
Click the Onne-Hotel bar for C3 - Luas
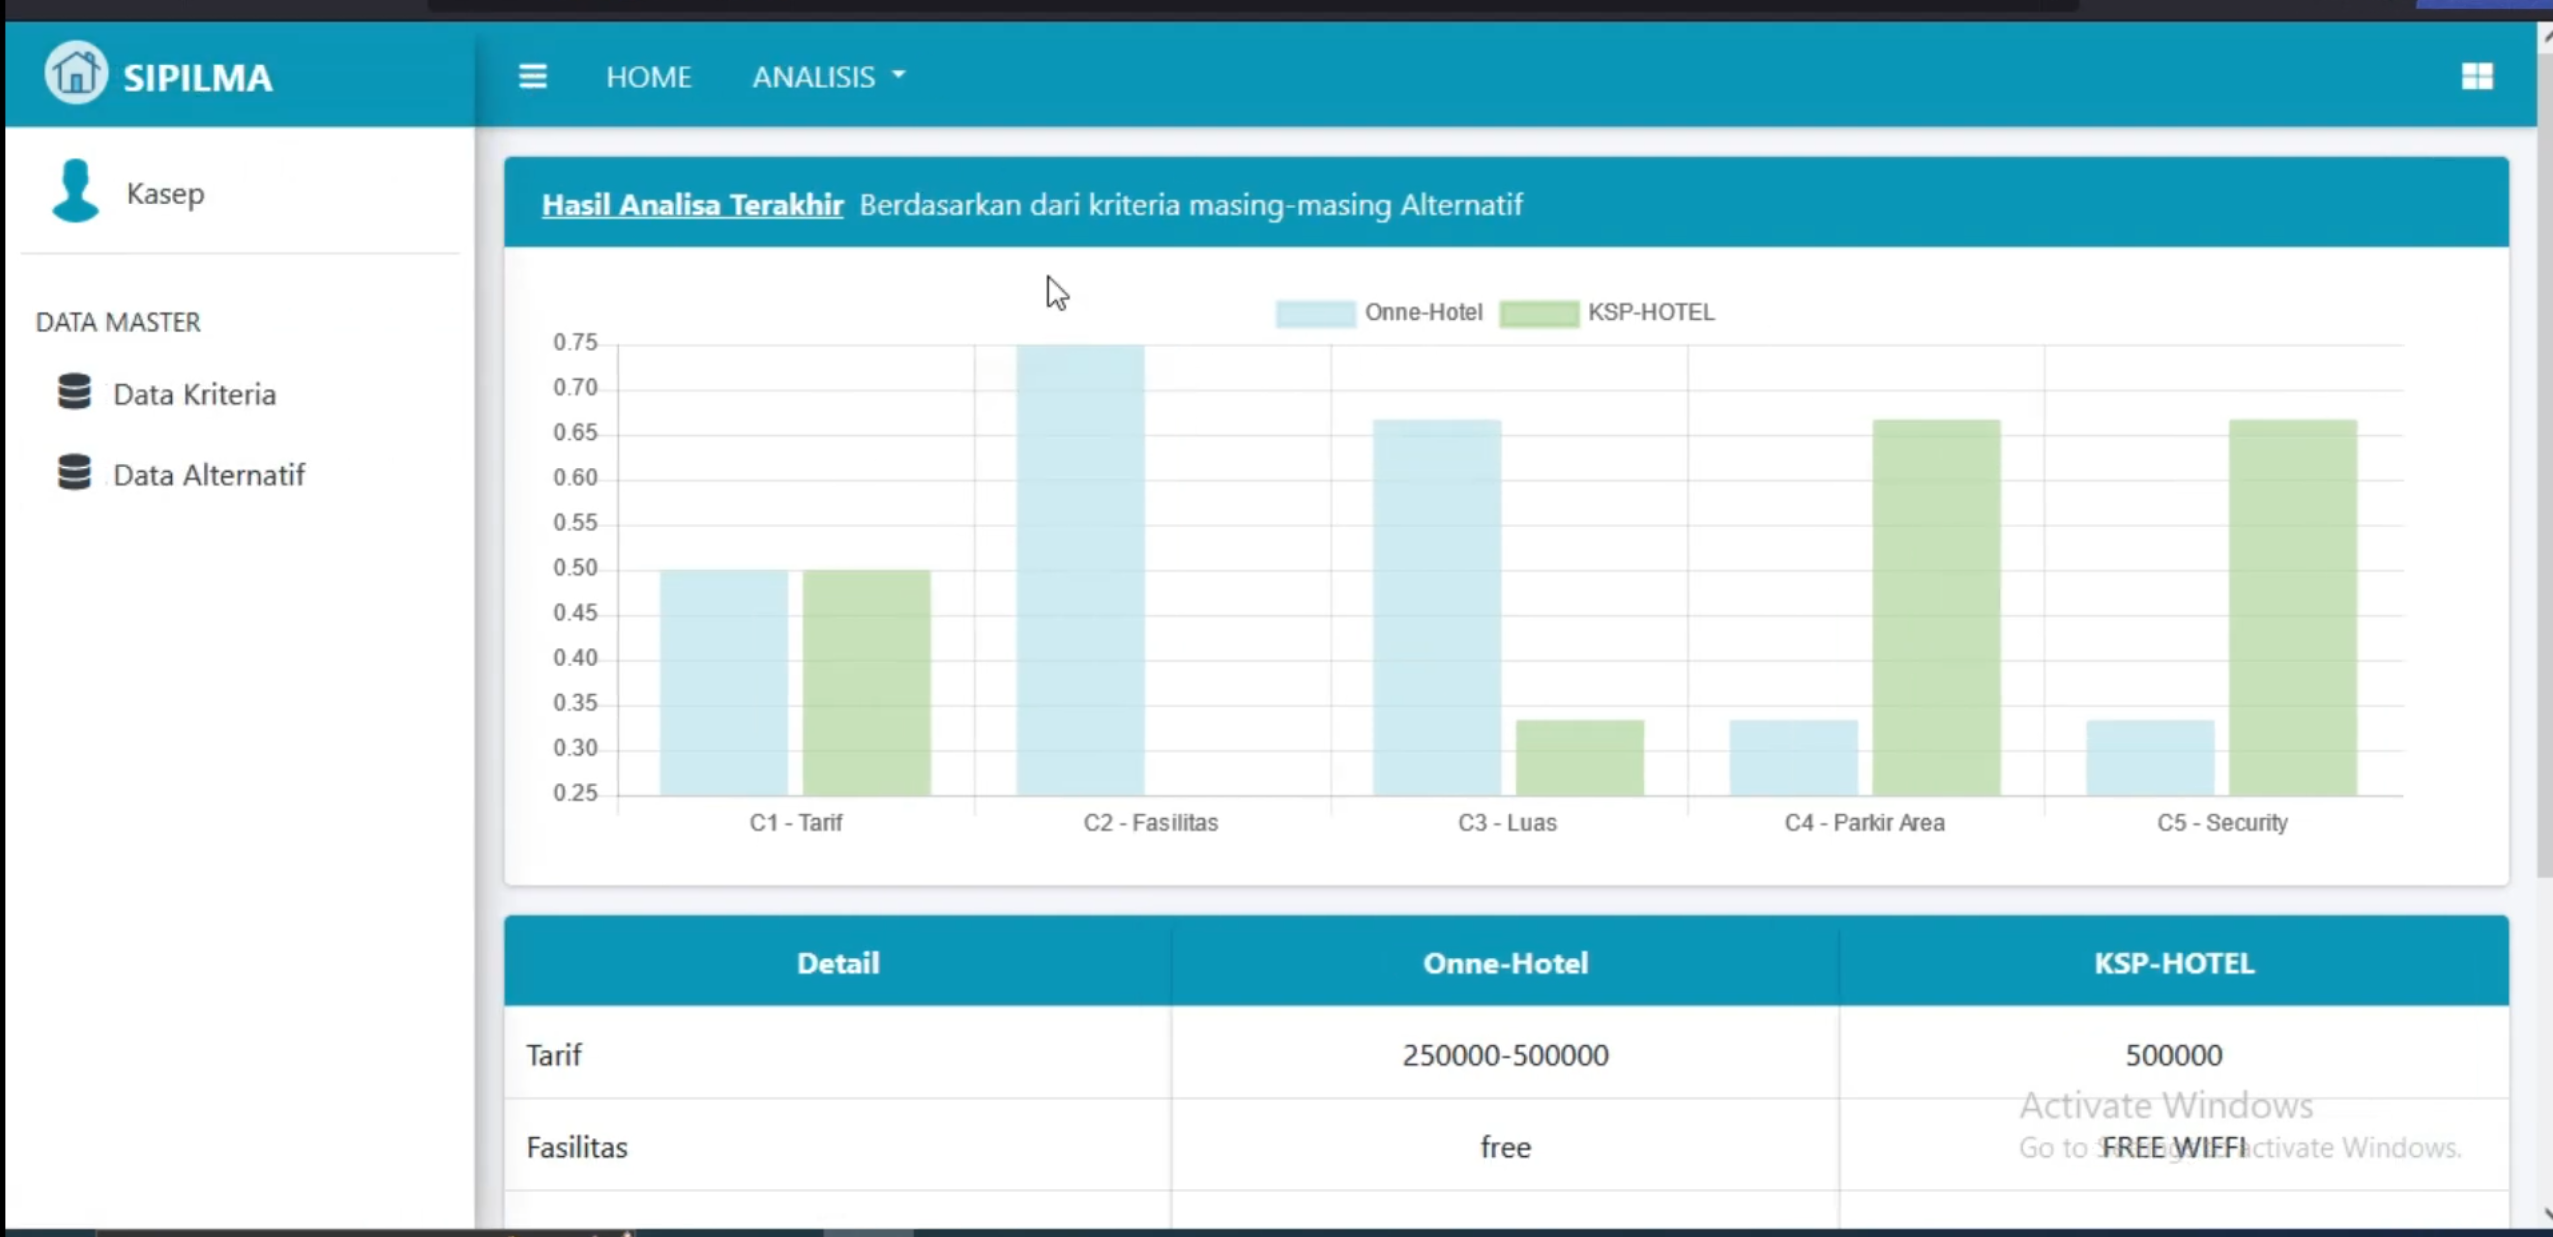point(1437,608)
